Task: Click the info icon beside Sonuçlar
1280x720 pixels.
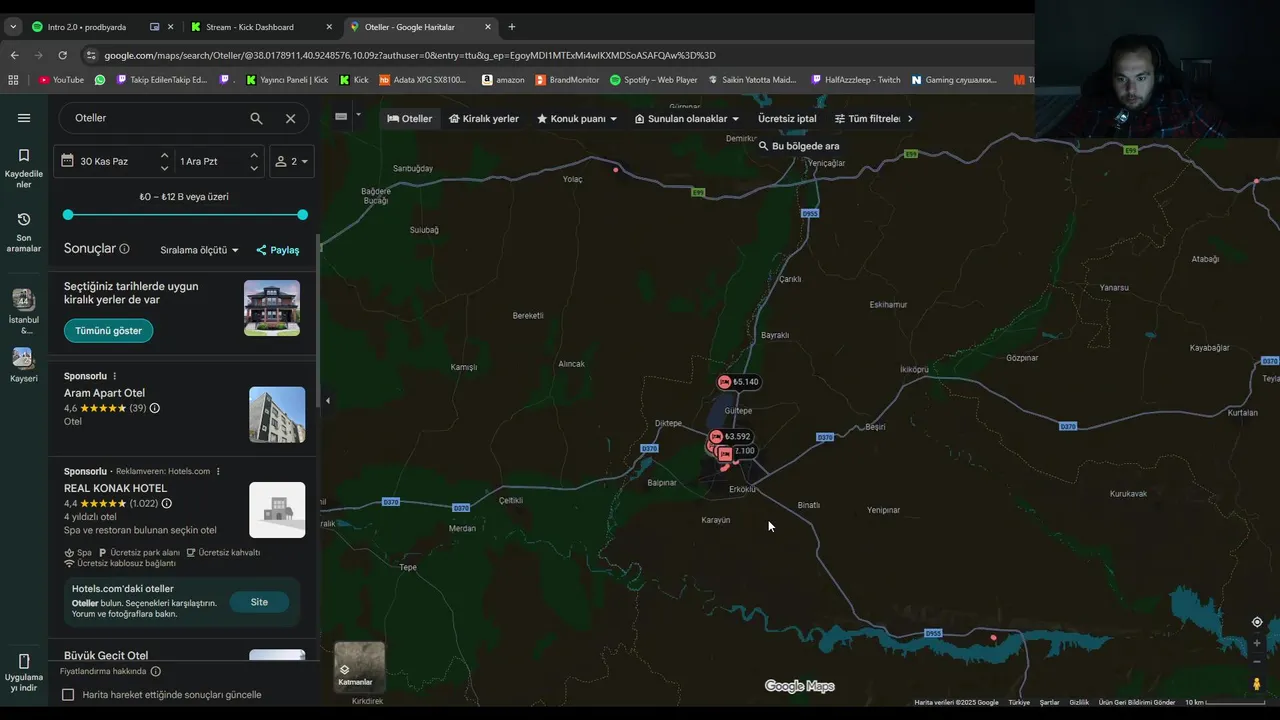Action: tap(125, 249)
